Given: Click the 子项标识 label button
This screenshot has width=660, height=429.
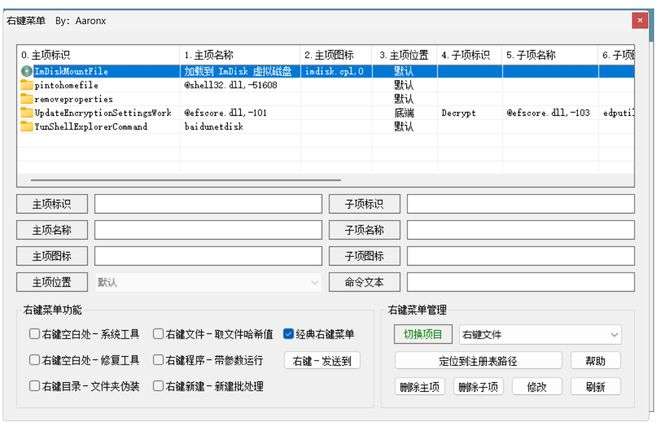Looking at the screenshot, I should (x=365, y=204).
